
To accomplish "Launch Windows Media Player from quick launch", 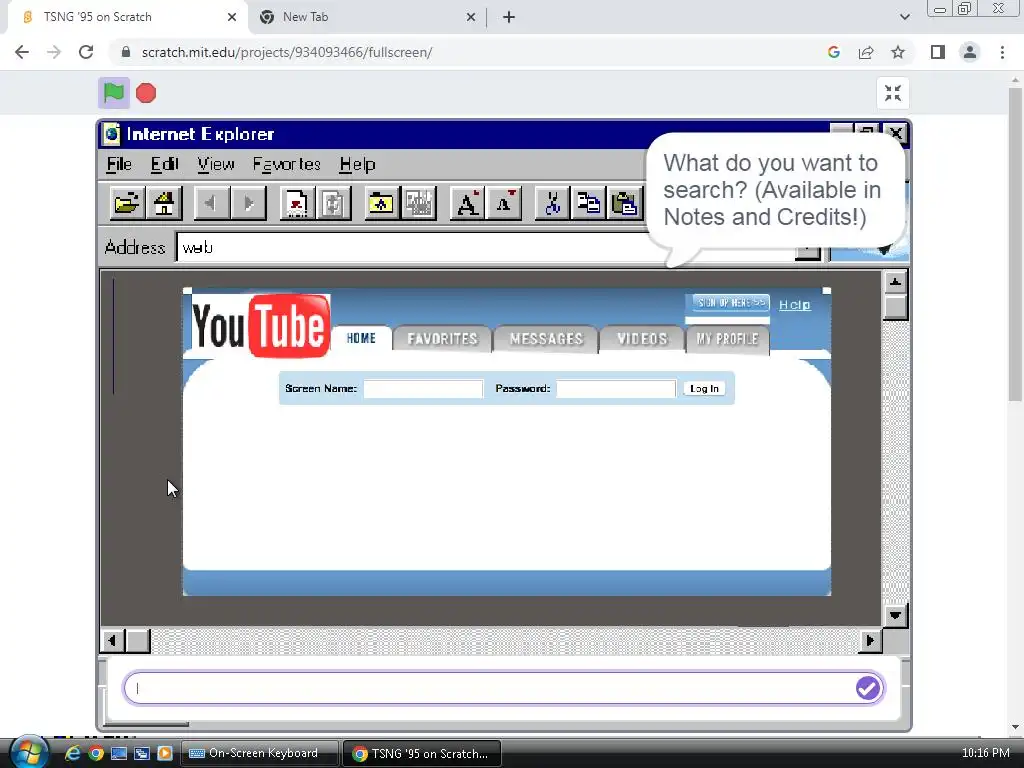I will (x=165, y=754).
